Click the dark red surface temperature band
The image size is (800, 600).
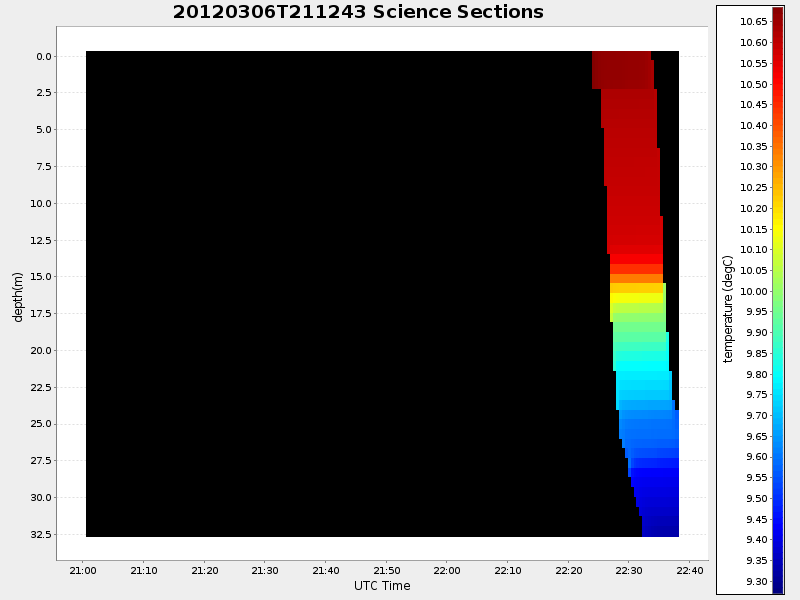(622, 70)
